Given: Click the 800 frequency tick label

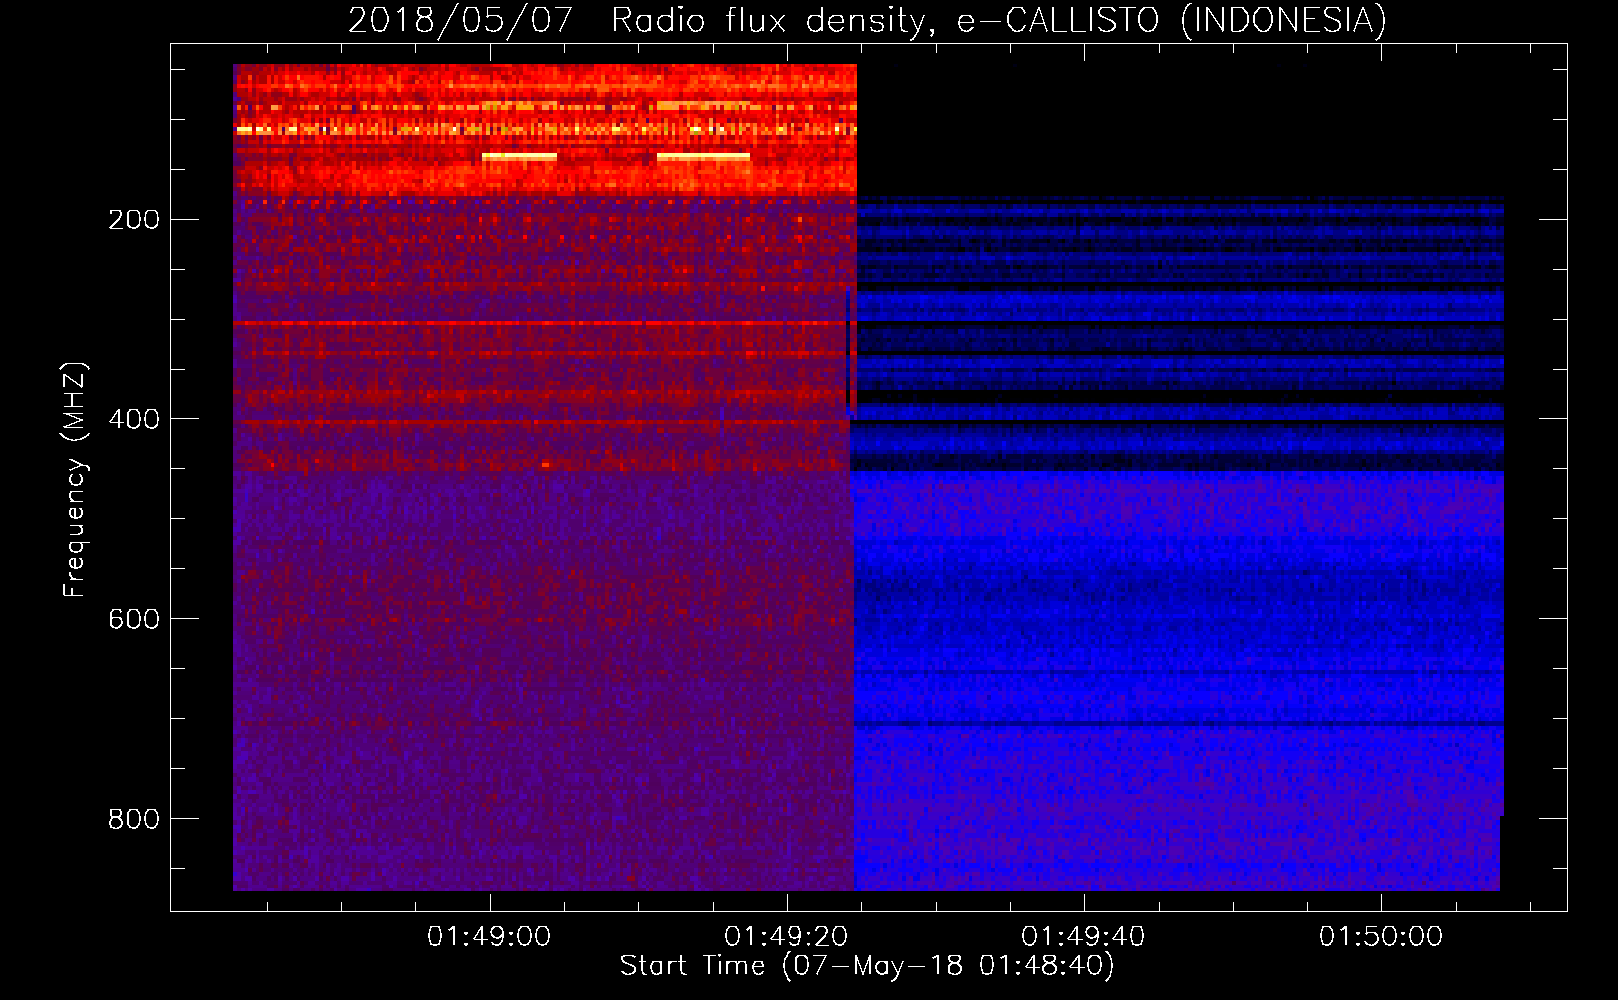Looking at the screenshot, I should [x=134, y=819].
